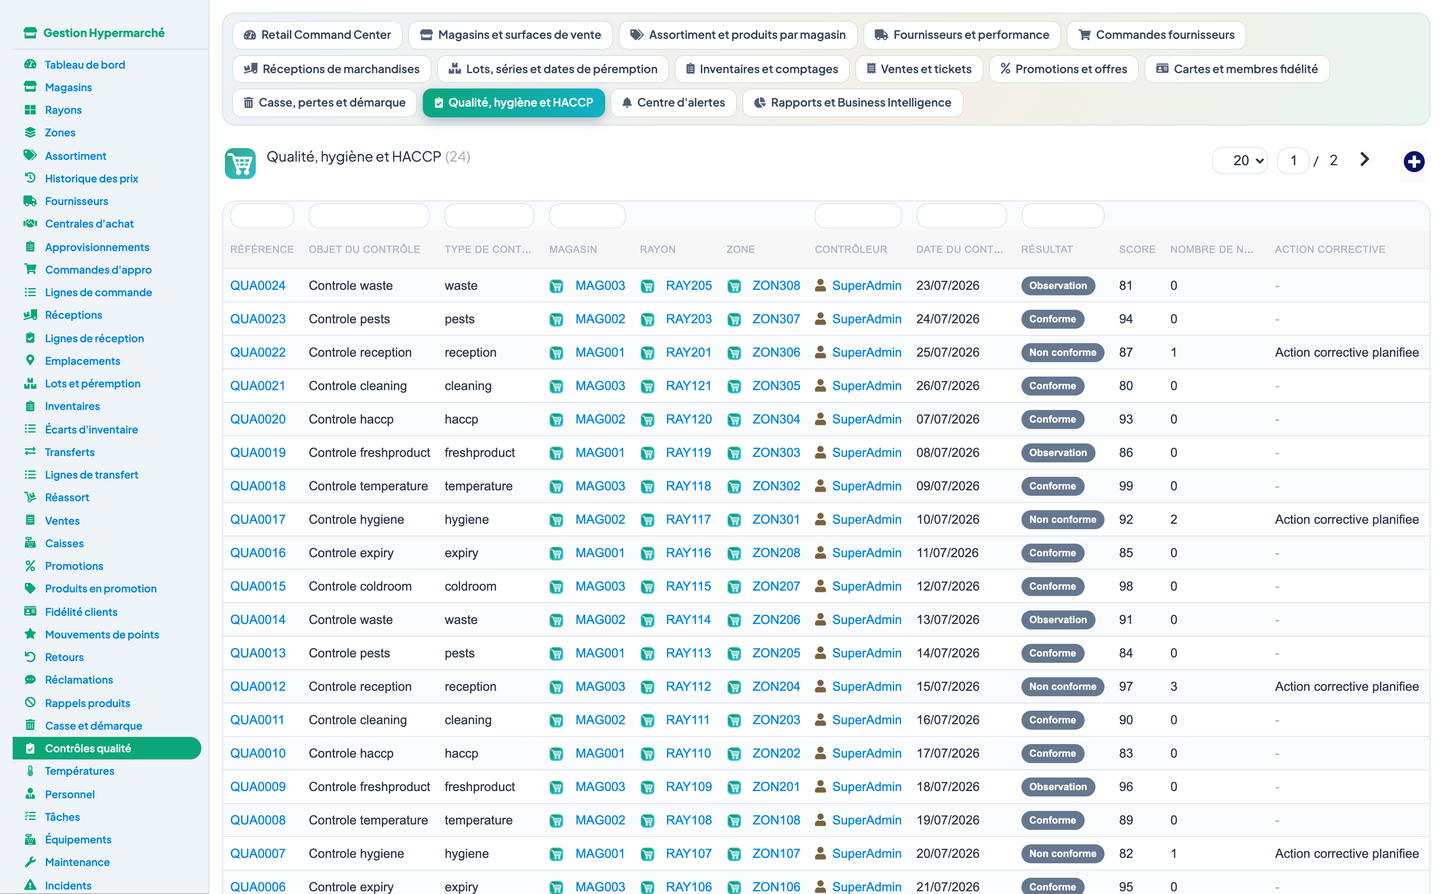The image size is (1445, 894).
Task: Click the Retours undo icon
Action: tap(30, 657)
